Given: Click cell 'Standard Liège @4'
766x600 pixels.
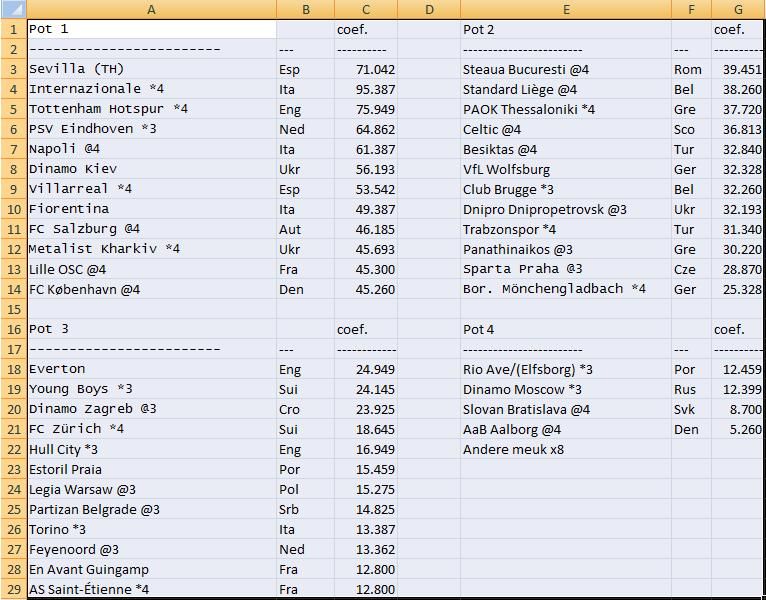Looking at the screenshot, I should pos(566,89).
